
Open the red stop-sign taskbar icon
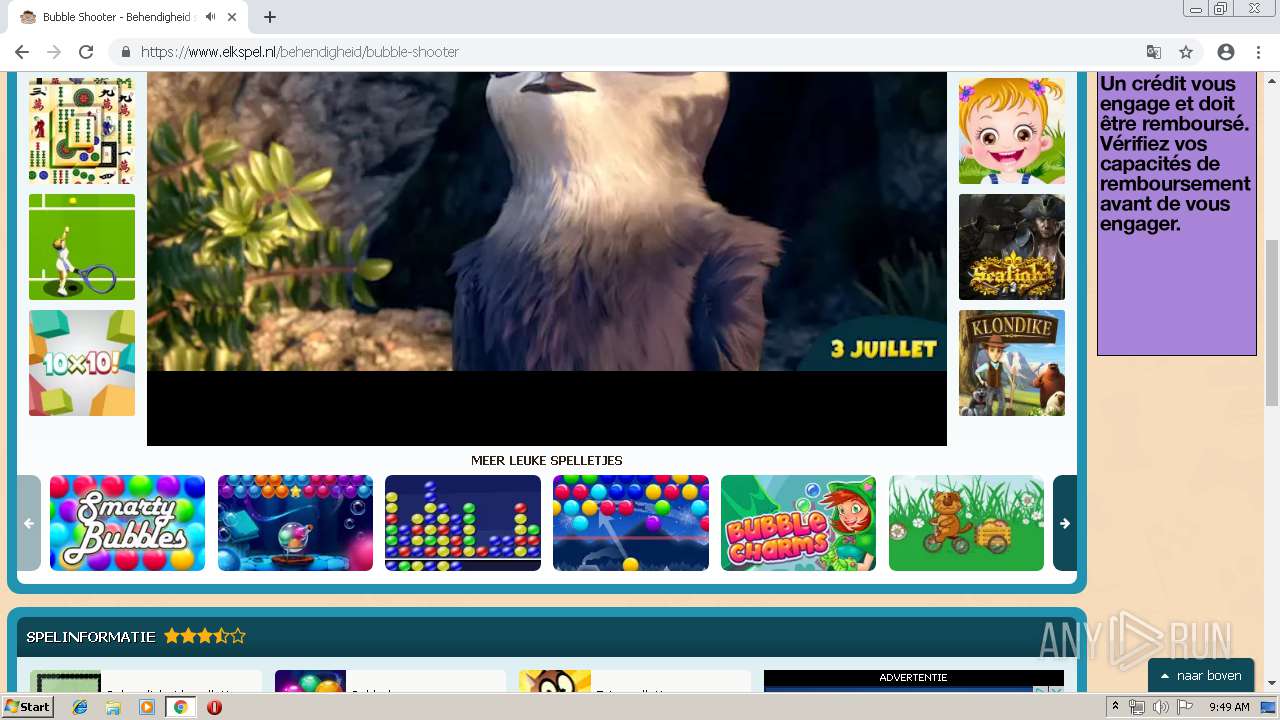coord(214,707)
